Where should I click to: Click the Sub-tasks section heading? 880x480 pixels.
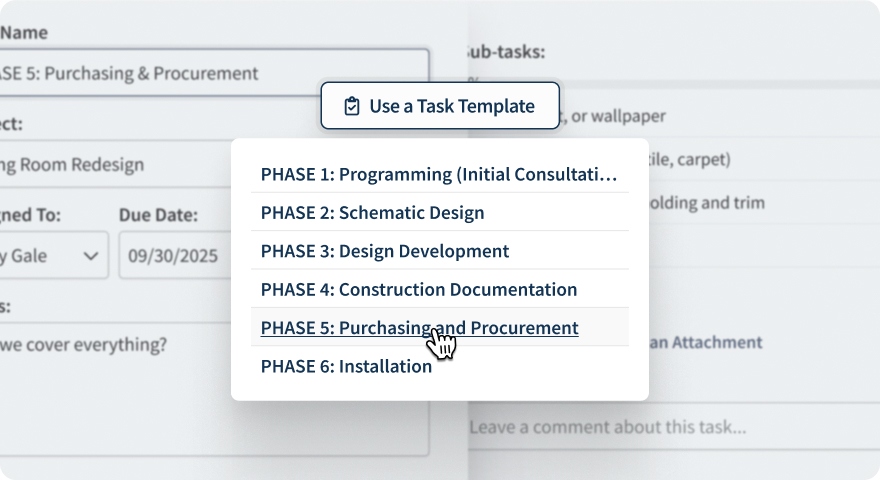coord(506,53)
